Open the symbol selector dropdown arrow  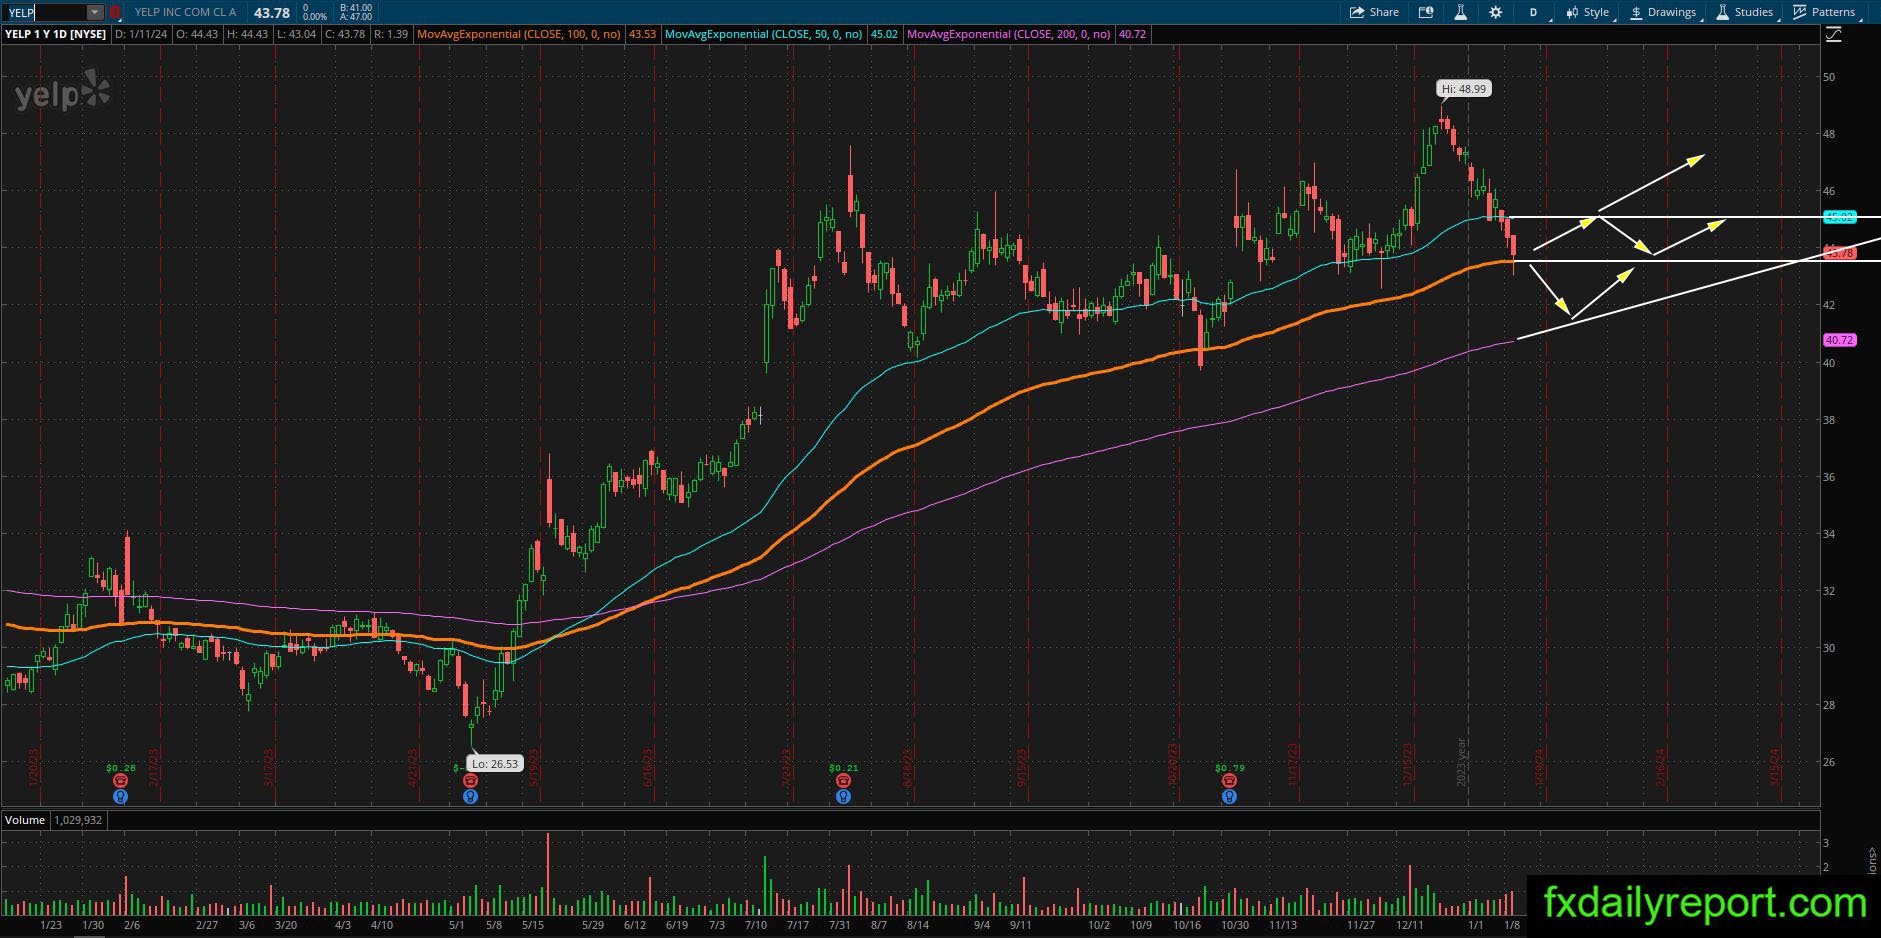click(95, 12)
